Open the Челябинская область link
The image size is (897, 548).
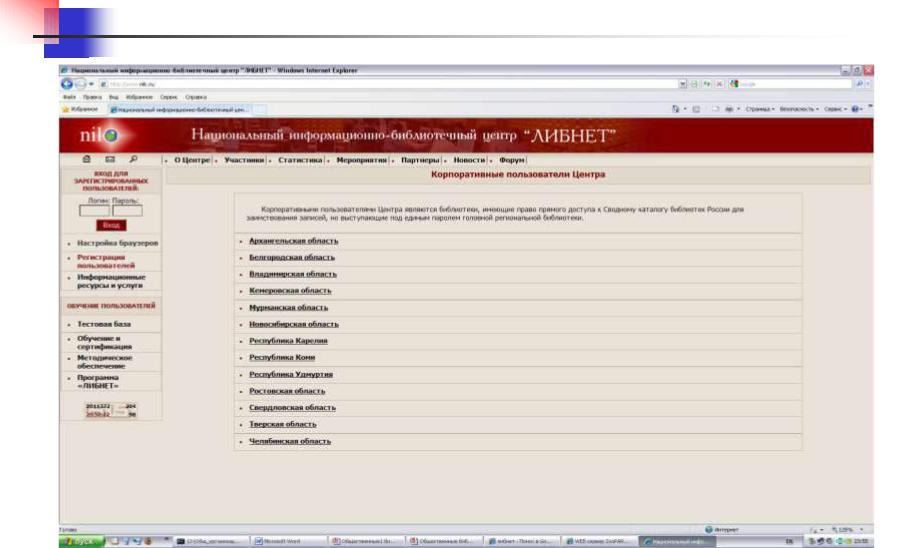(290, 442)
